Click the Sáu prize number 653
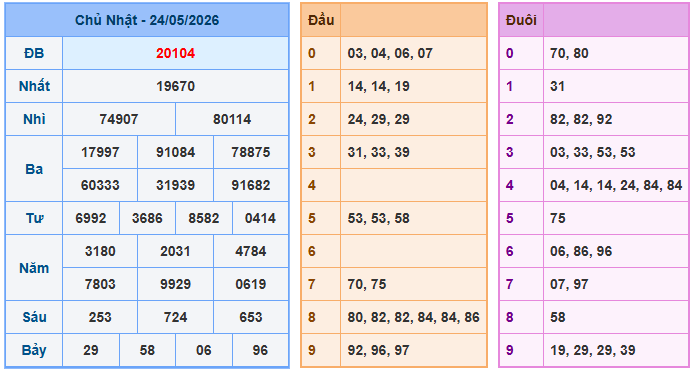Screen dimensions: 694x374 (x=251, y=317)
